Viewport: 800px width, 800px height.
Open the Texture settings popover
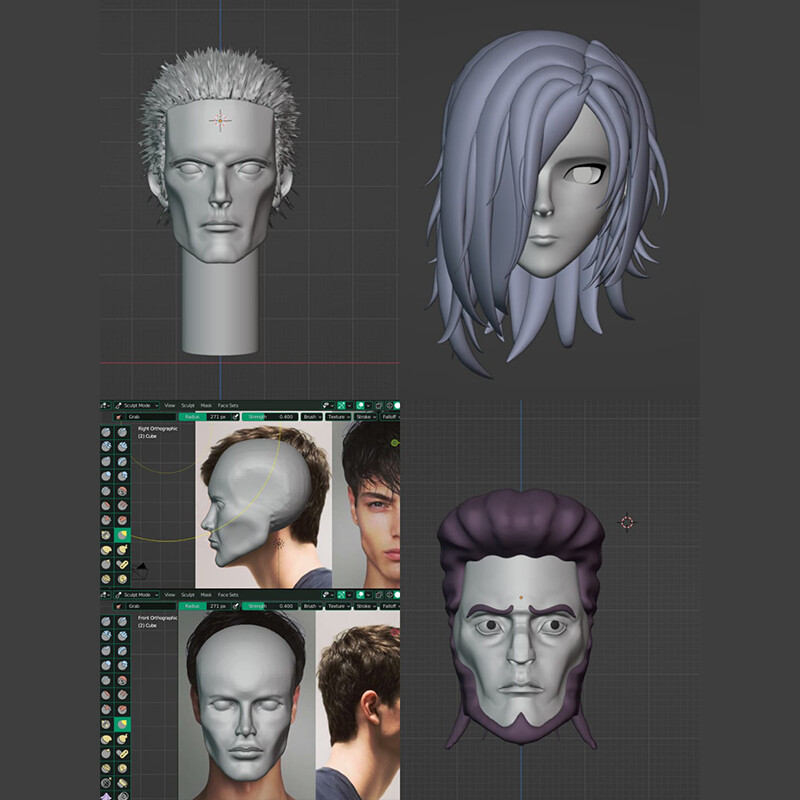point(337,416)
